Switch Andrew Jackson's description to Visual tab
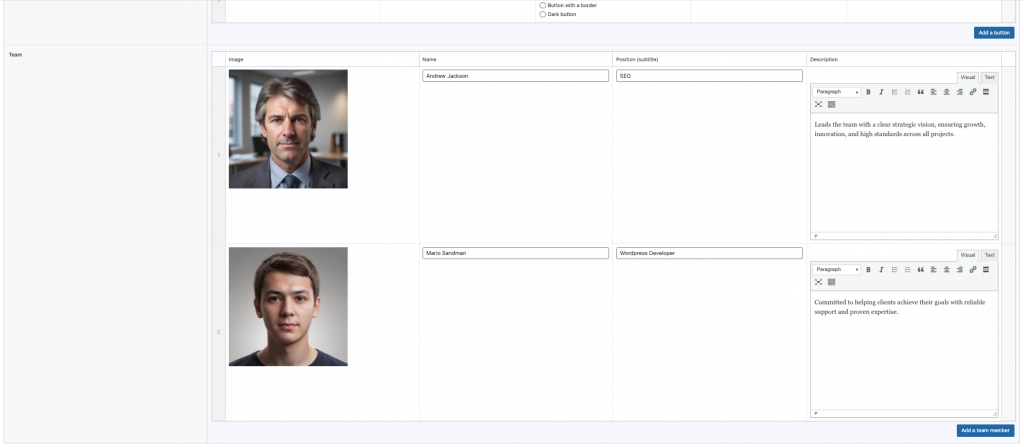 pos(968,77)
